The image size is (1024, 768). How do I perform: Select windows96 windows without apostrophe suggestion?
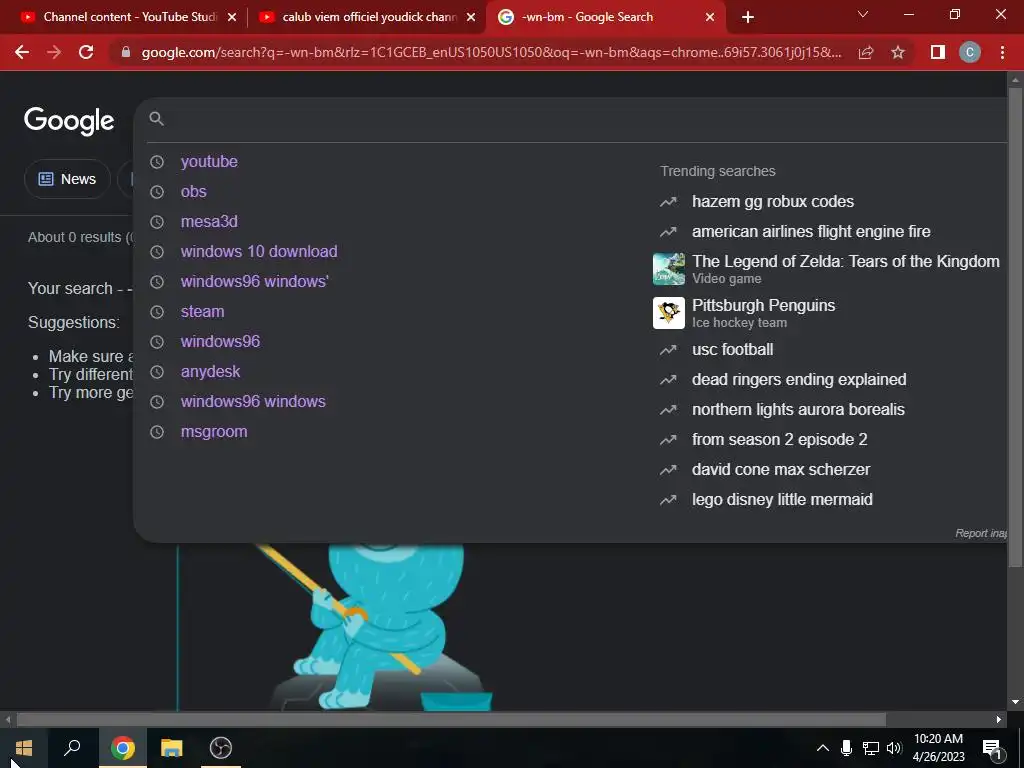click(253, 402)
